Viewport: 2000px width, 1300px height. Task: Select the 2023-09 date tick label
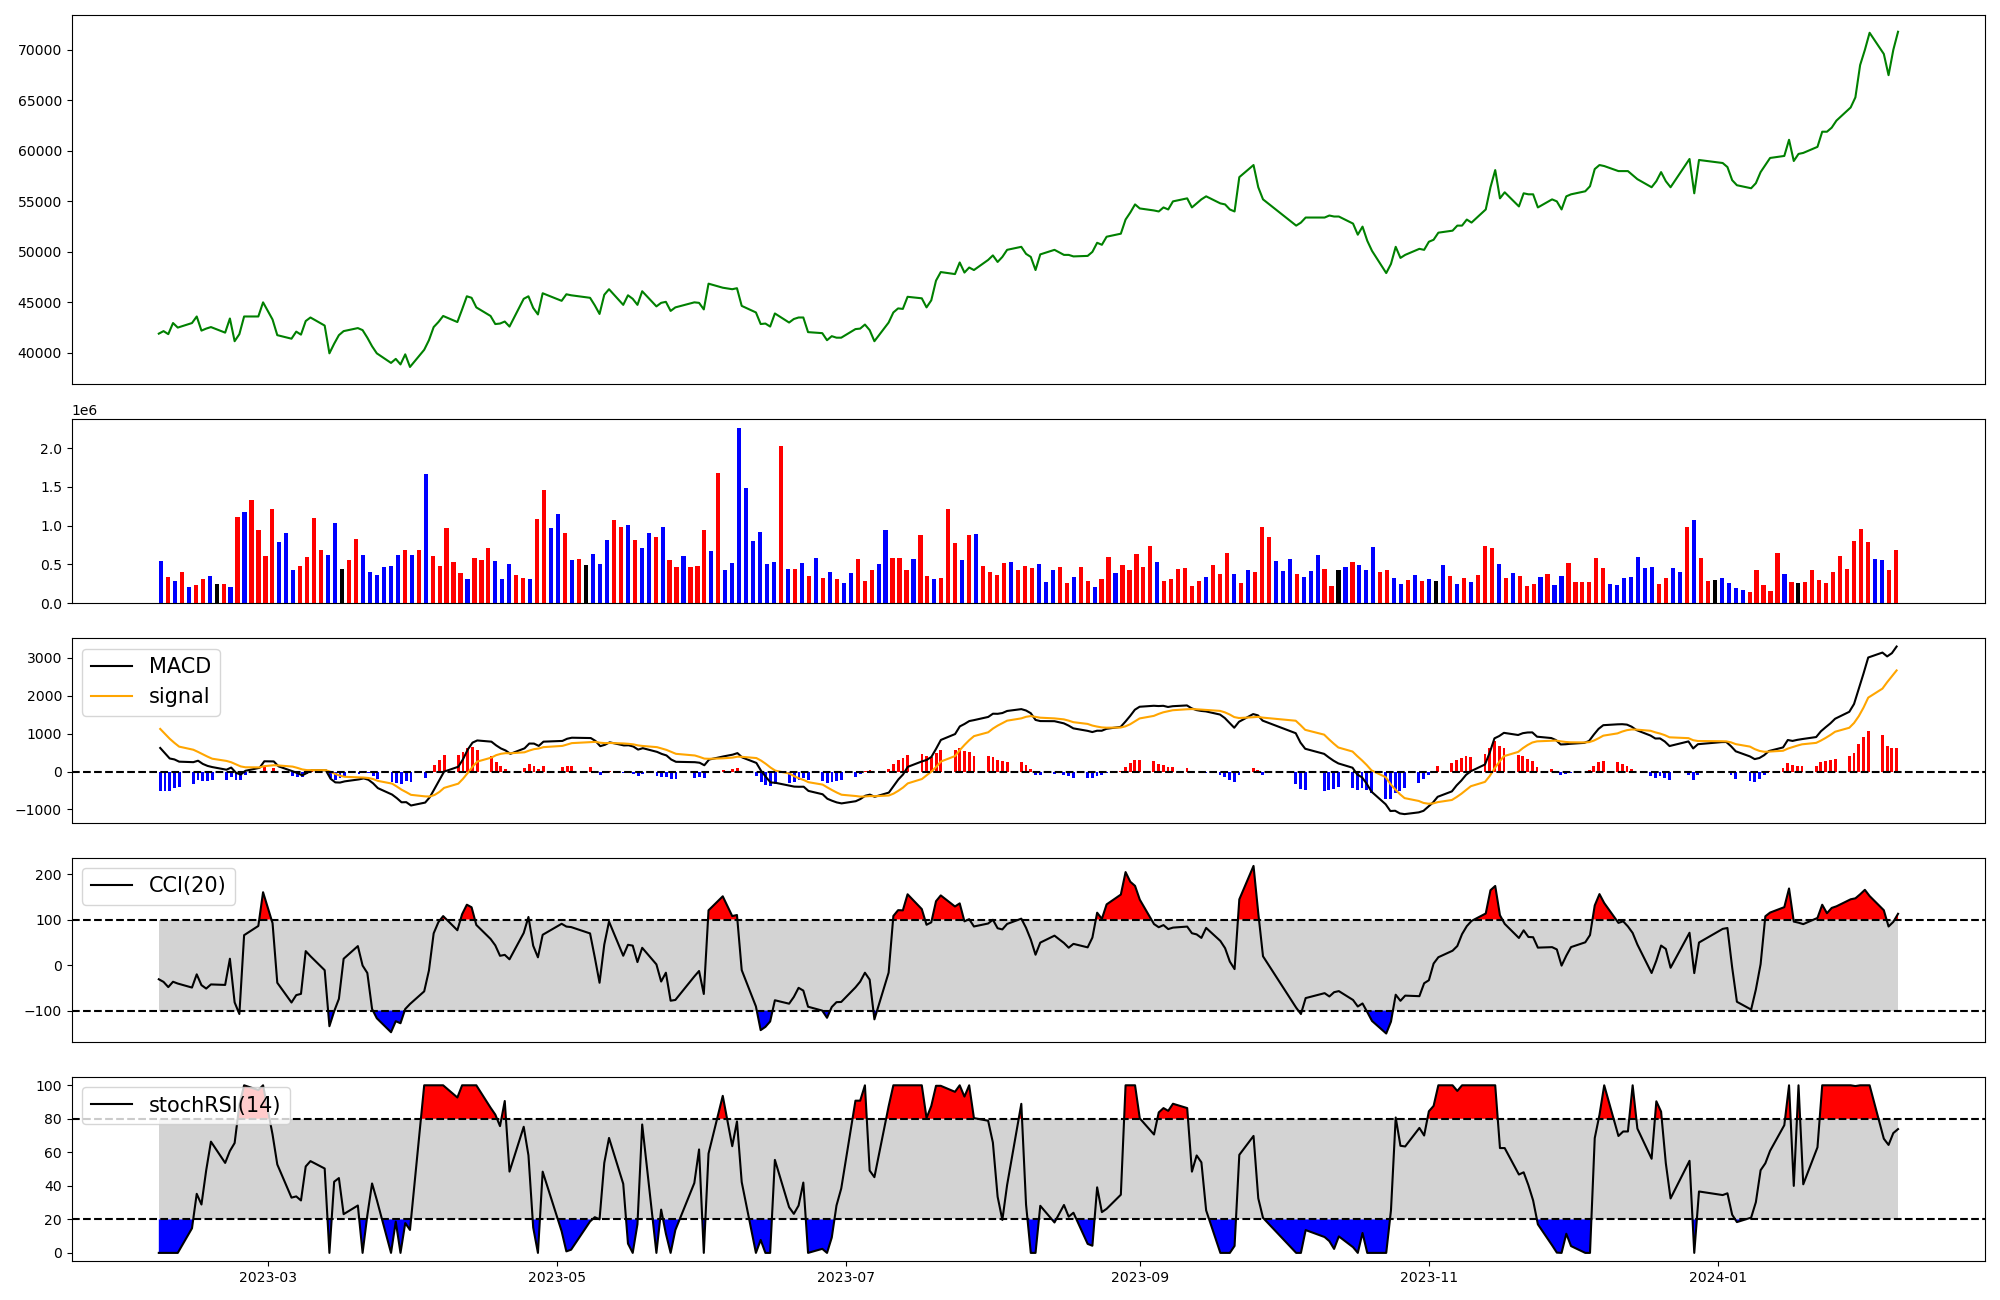click(x=1139, y=1276)
